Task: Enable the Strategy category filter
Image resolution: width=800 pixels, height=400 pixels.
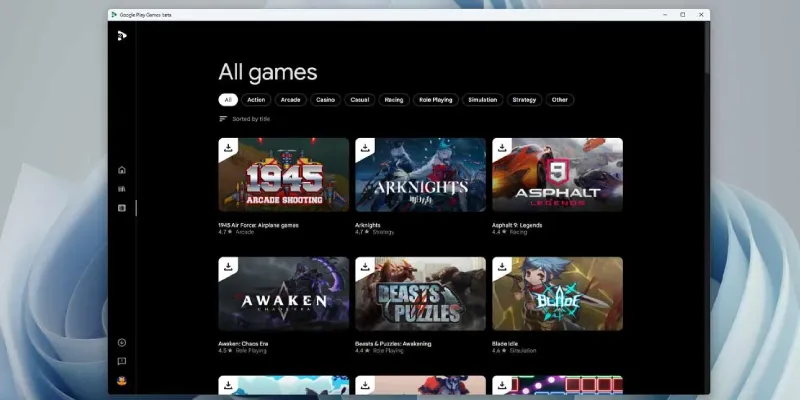Action: pos(524,100)
